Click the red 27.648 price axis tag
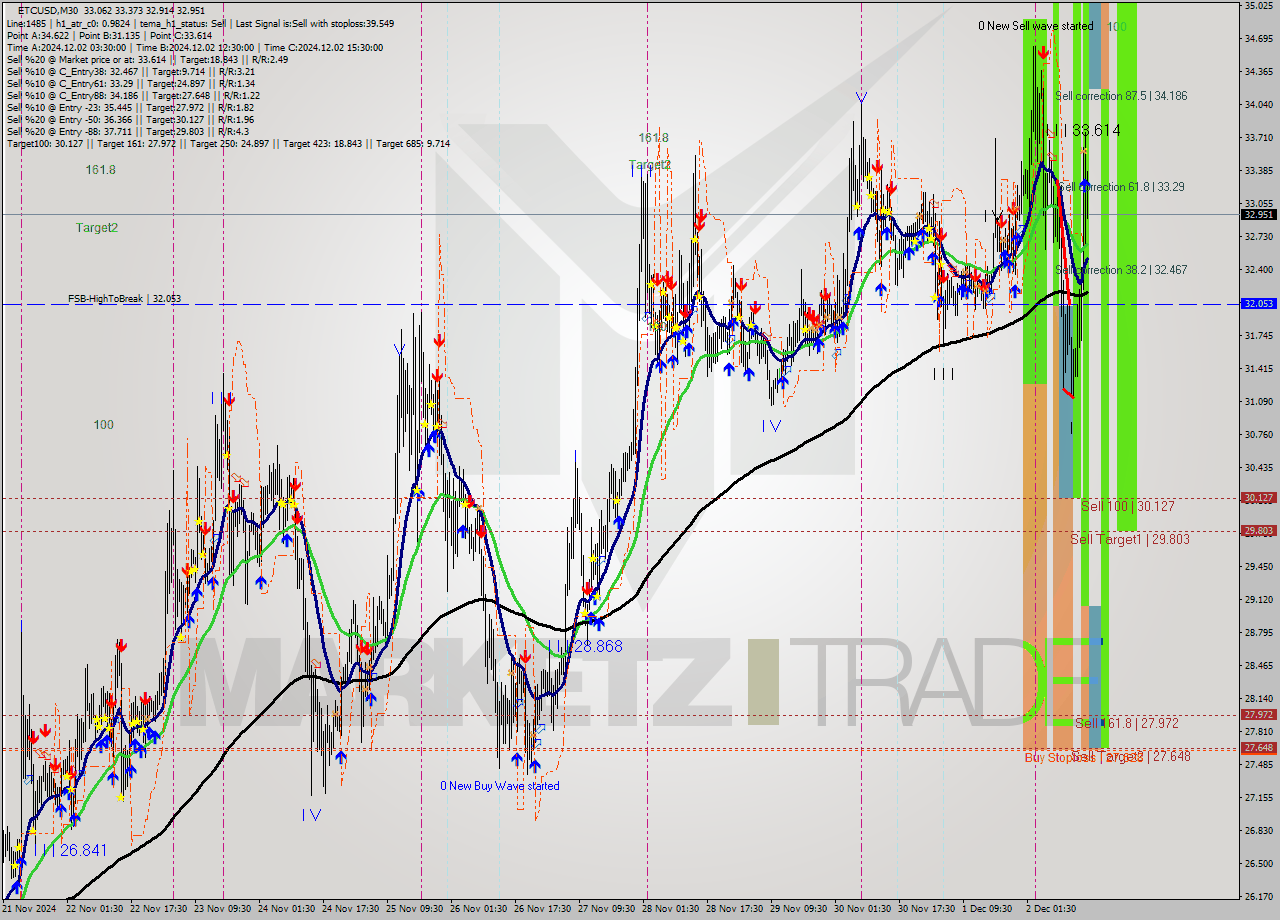 pyautogui.click(x=1258, y=748)
